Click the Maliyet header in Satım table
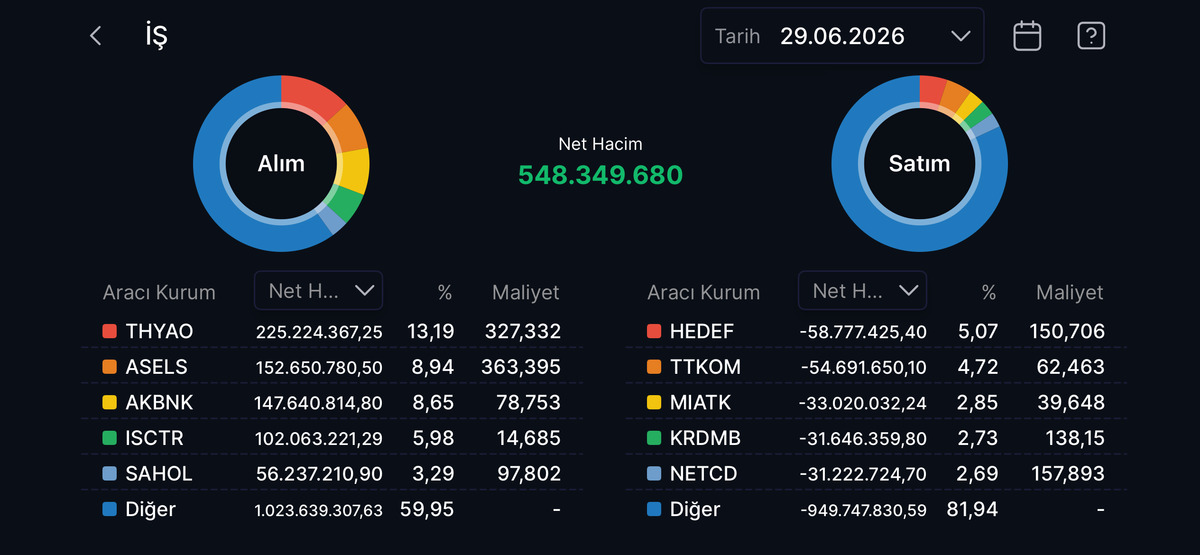This screenshot has width=1200, height=555. point(1070,293)
